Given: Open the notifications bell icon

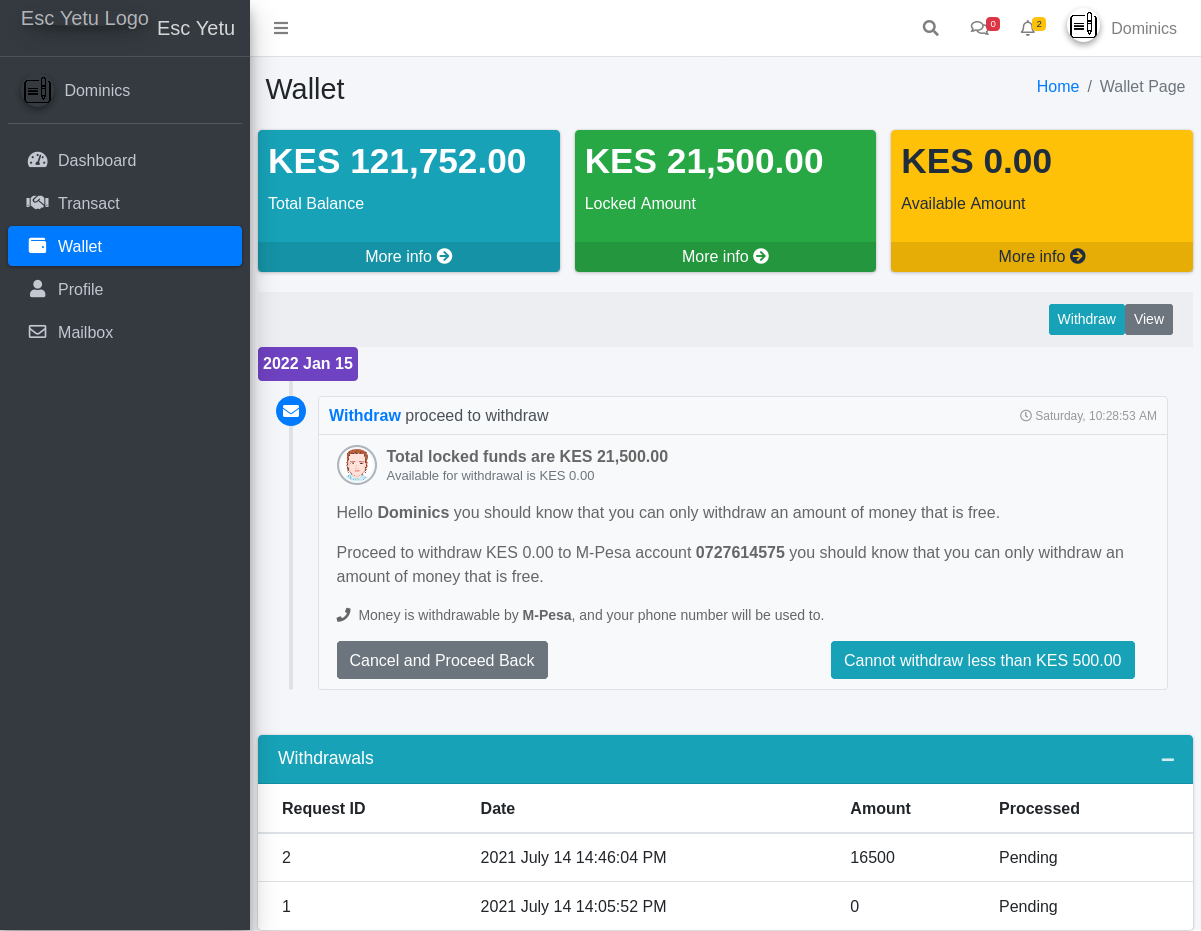Looking at the screenshot, I should (1027, 28).
